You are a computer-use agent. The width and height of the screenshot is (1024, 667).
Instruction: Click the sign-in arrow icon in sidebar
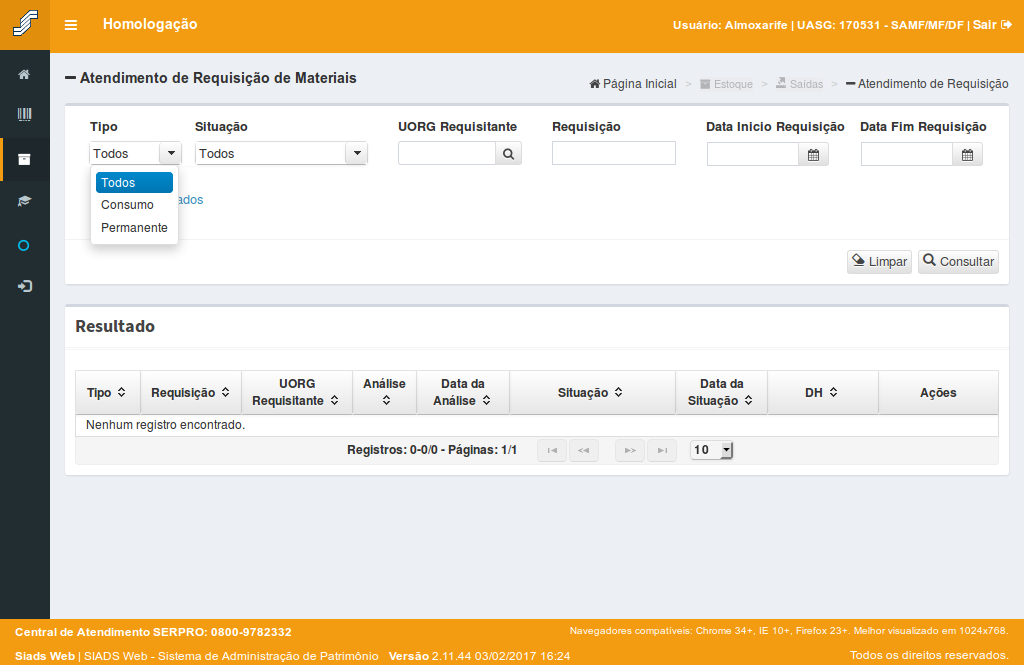tap(24, 286)
